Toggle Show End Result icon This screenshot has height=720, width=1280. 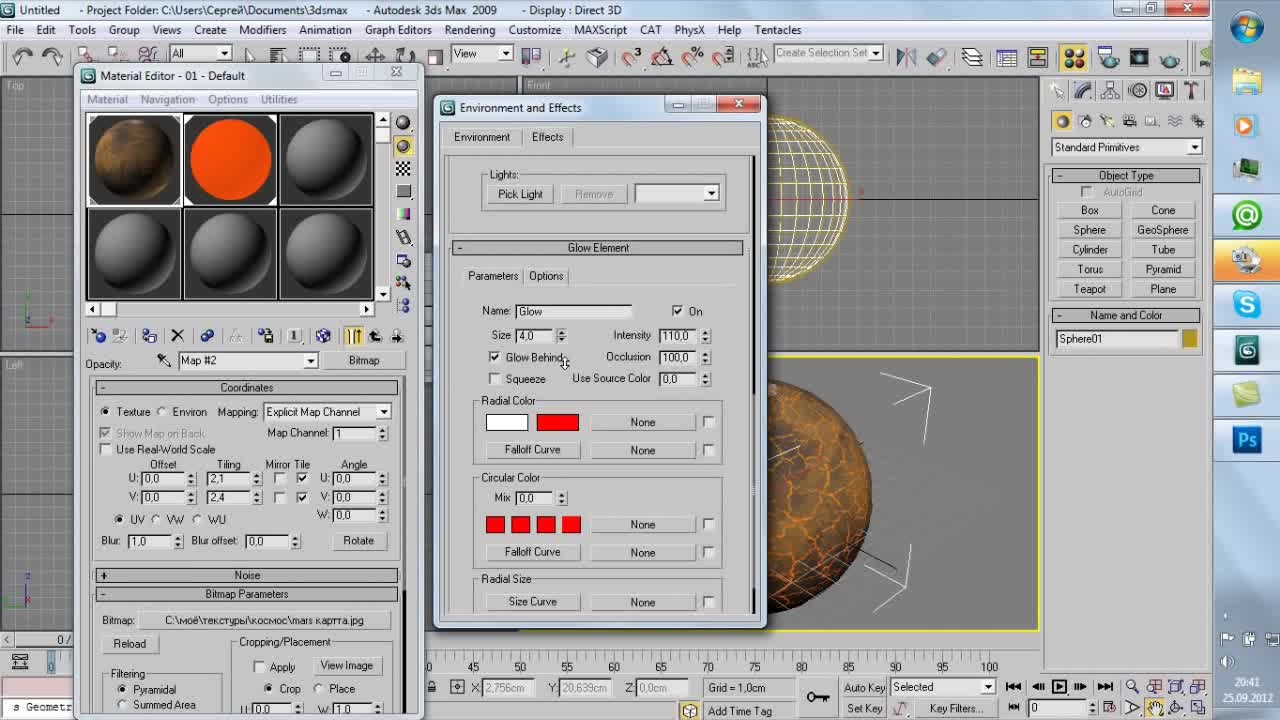coord(354,336)
